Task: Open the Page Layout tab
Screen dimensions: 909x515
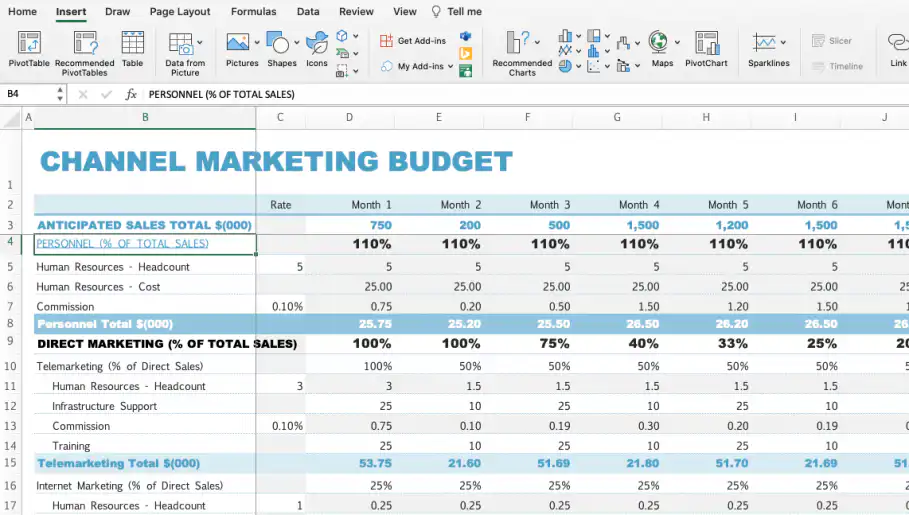Action: tap(180, 12)
